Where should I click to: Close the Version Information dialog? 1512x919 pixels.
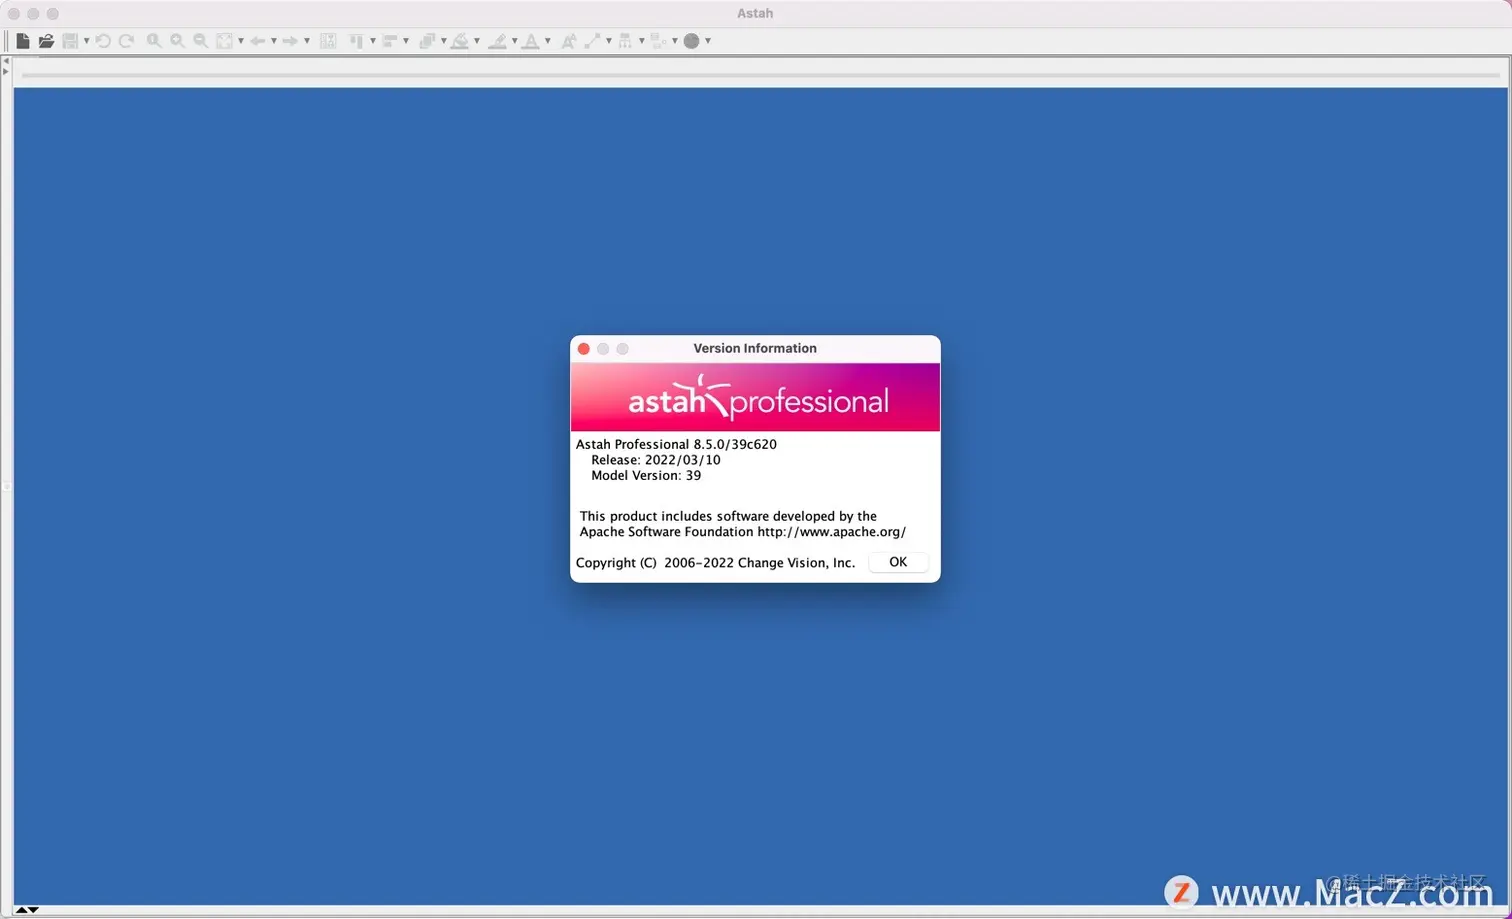[584, 349]
